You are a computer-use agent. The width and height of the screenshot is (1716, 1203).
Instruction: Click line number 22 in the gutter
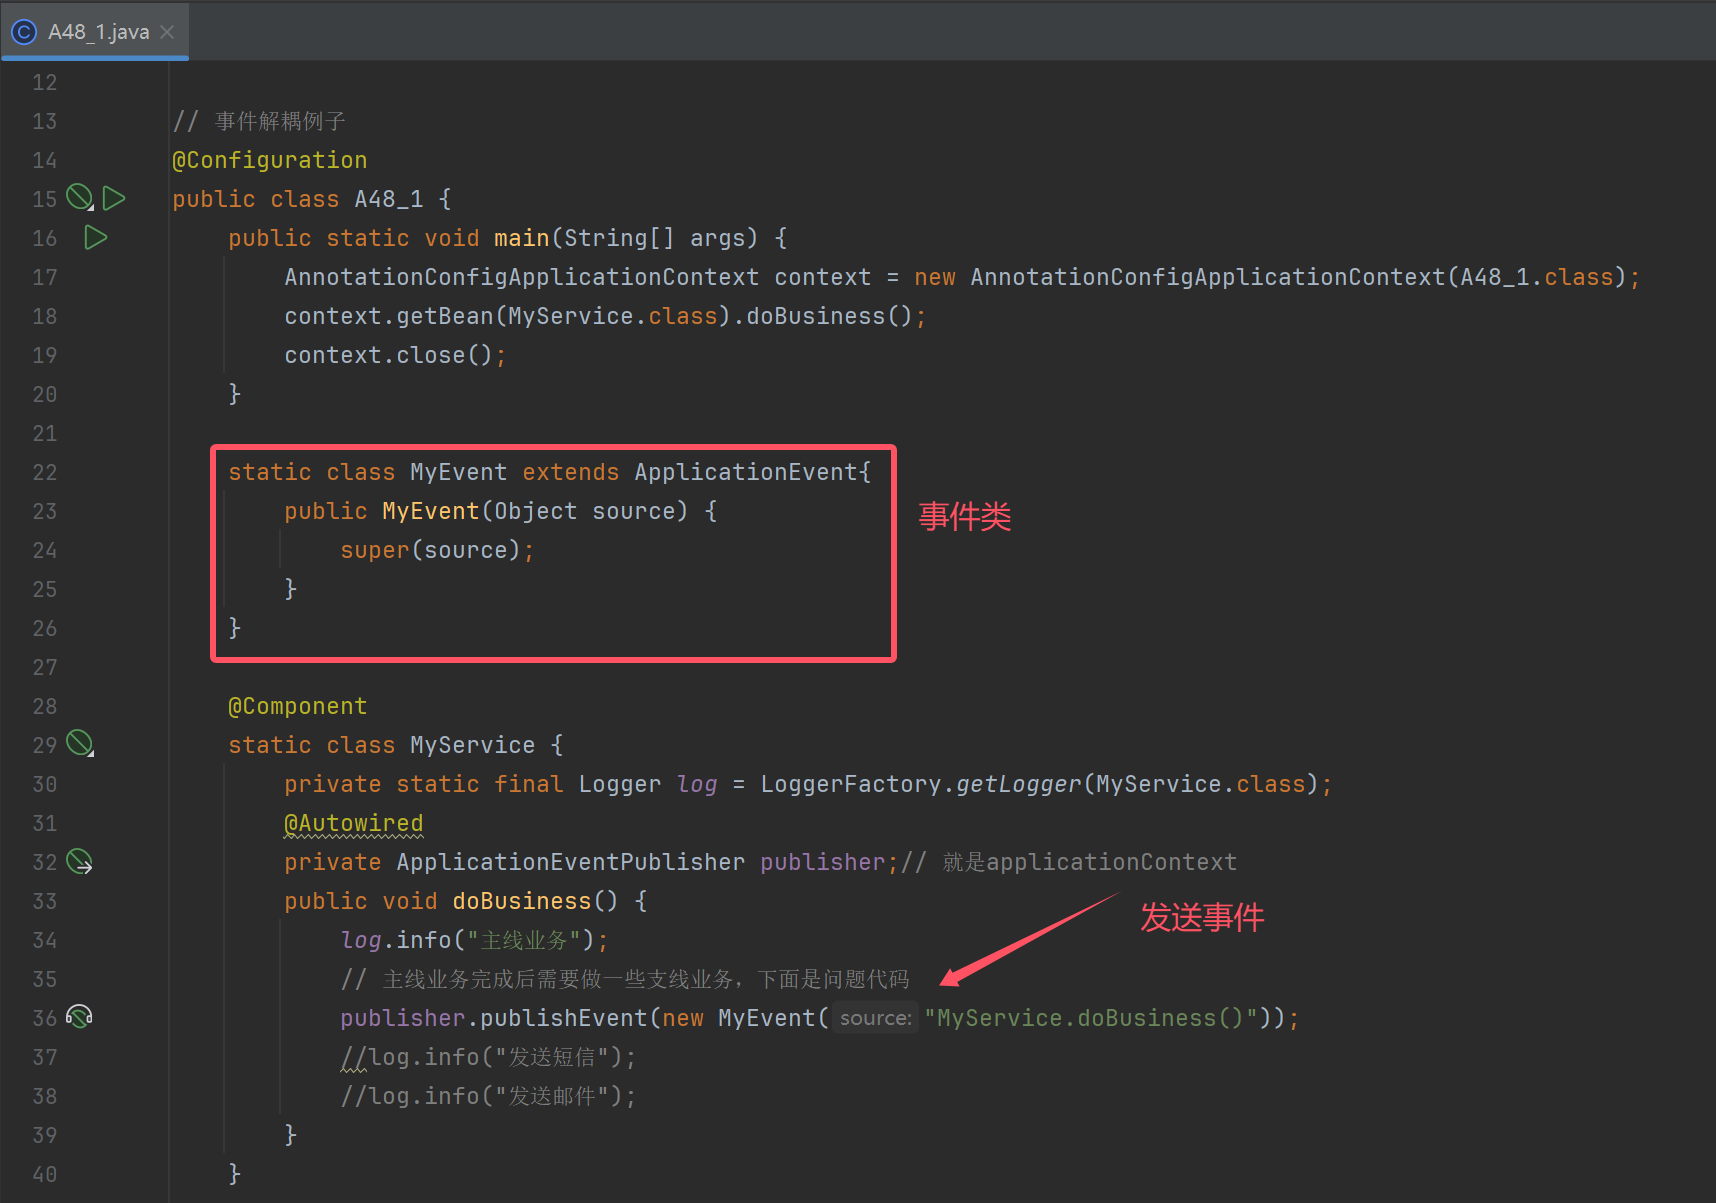44,472
